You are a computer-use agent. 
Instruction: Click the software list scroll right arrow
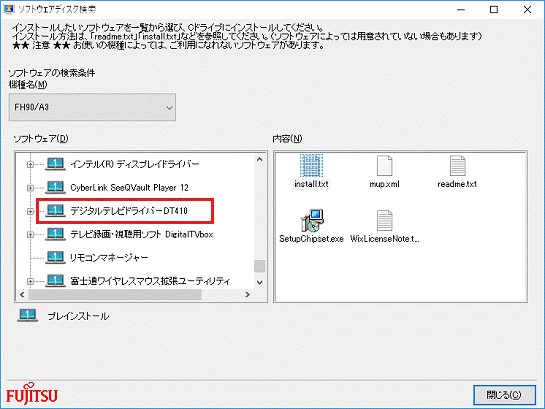pyautogui.click(x=247, y=295)
